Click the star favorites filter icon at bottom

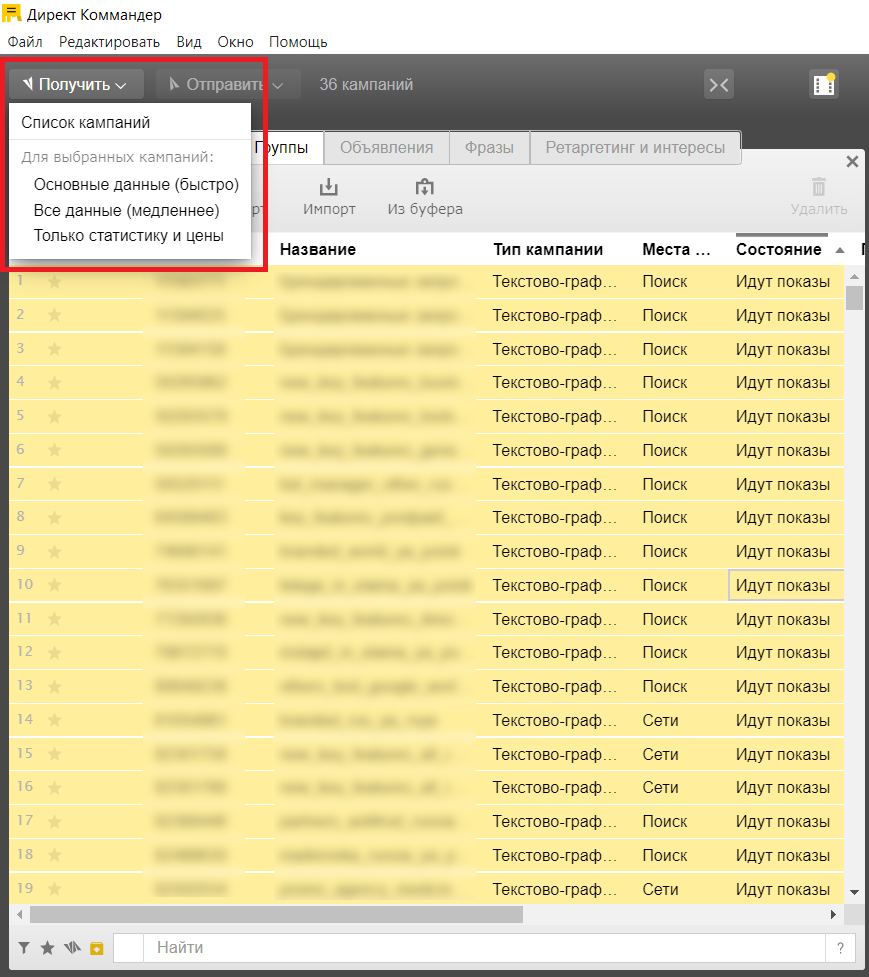pyautogui.click(x=47, y=948)
